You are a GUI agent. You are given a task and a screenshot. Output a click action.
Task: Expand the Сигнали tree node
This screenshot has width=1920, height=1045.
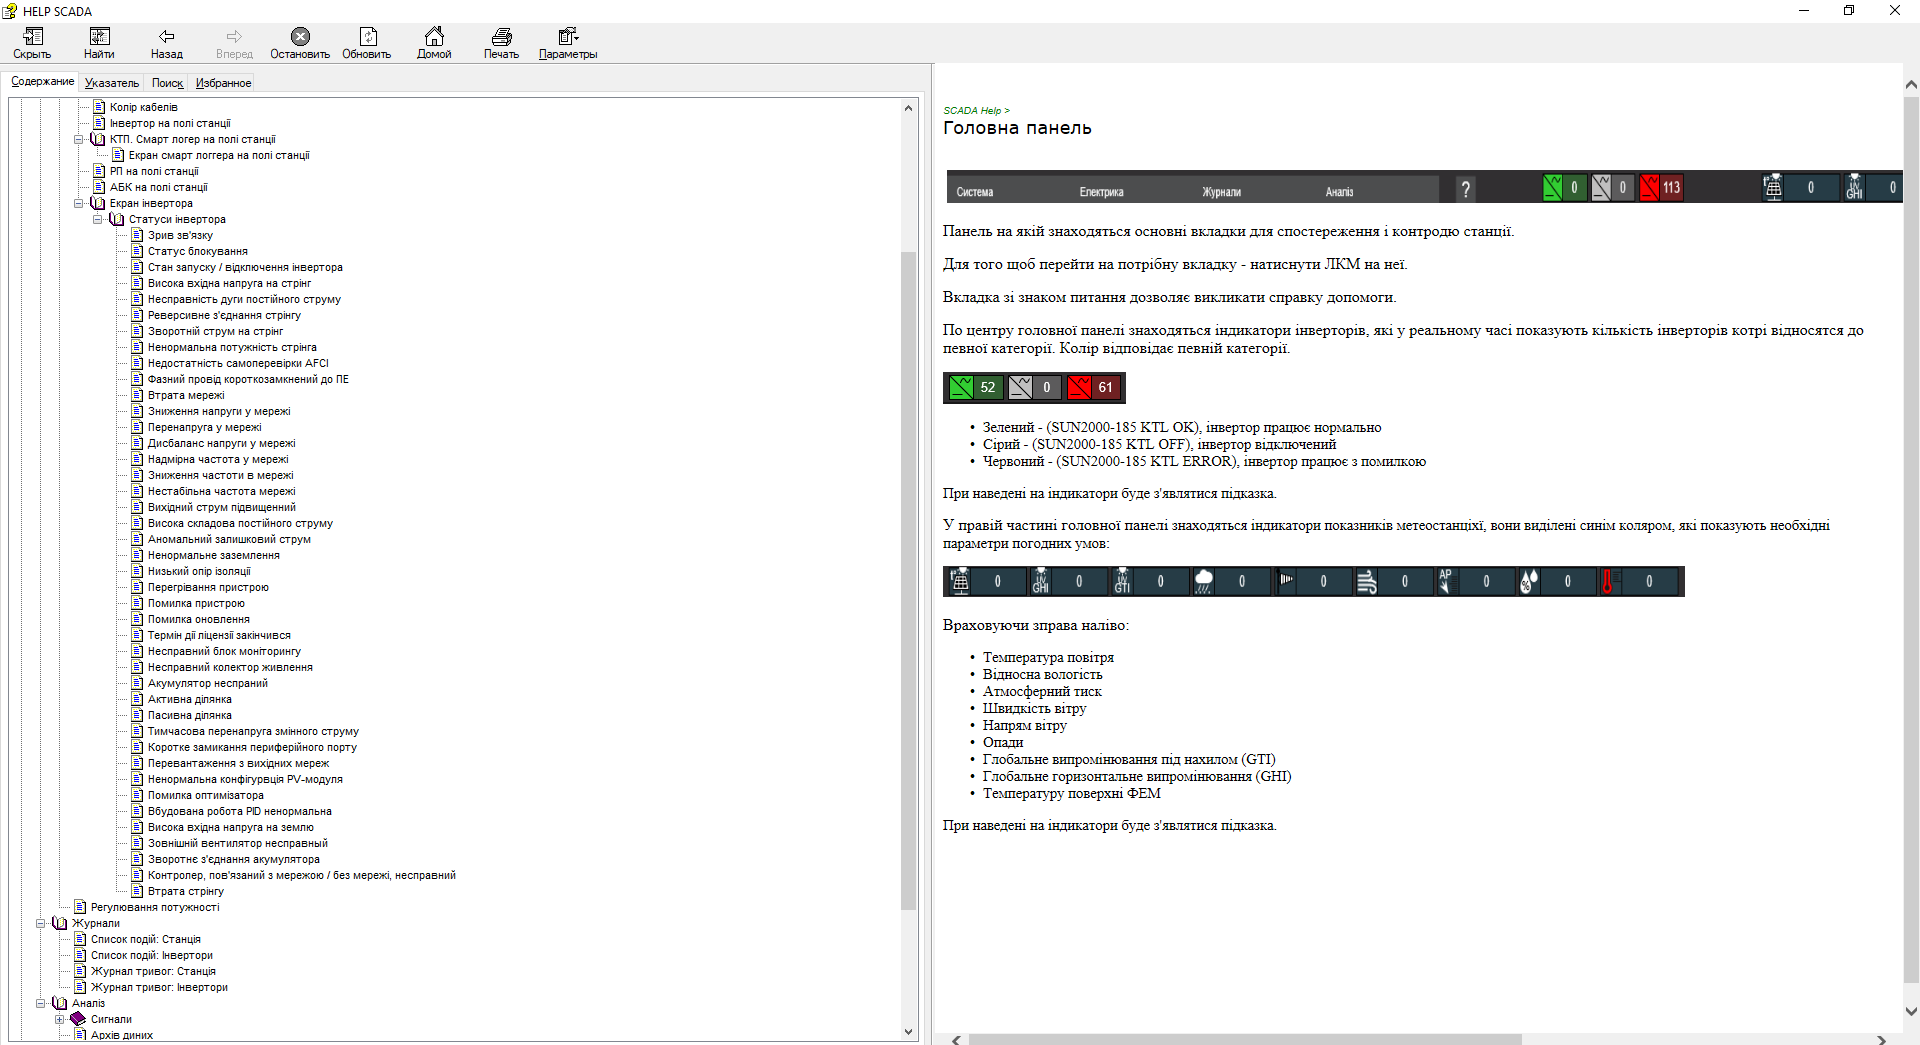(x=60, y=1020)
